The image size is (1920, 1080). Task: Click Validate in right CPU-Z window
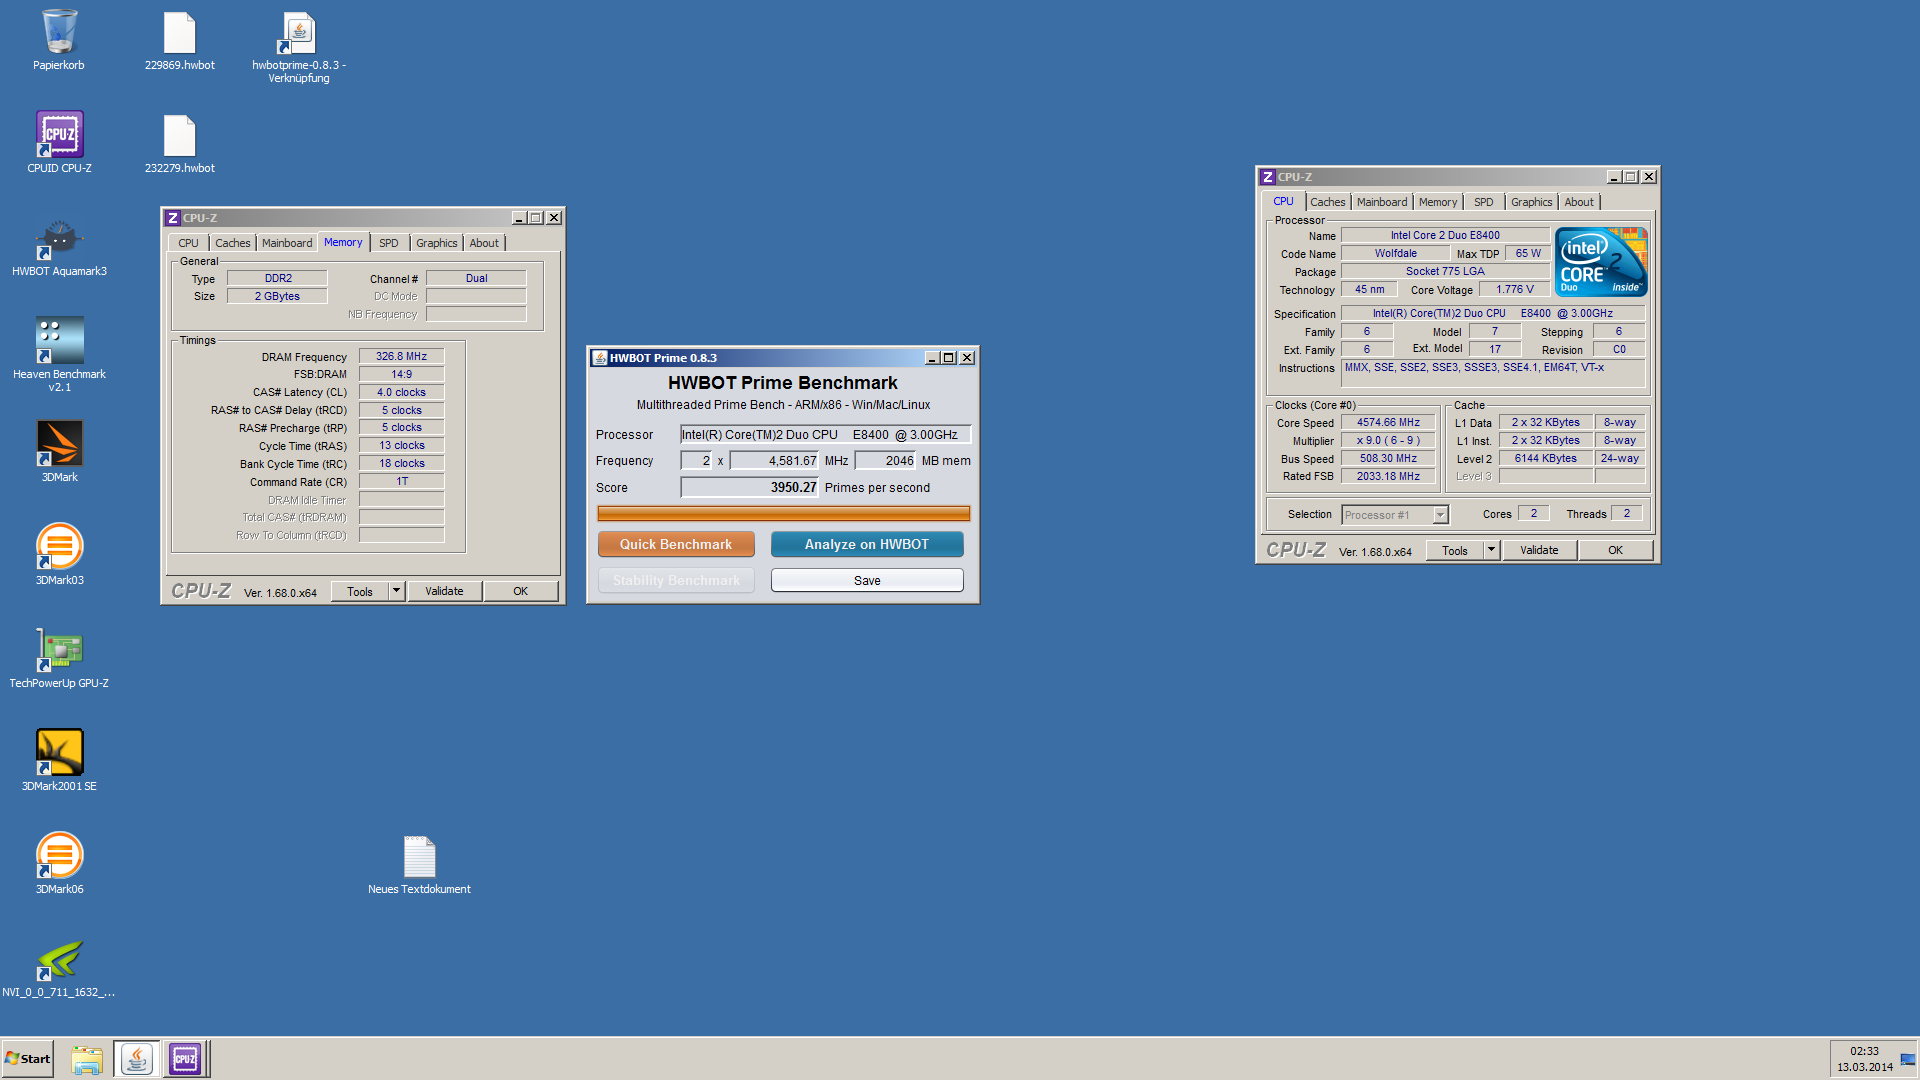pos(1539,550)
